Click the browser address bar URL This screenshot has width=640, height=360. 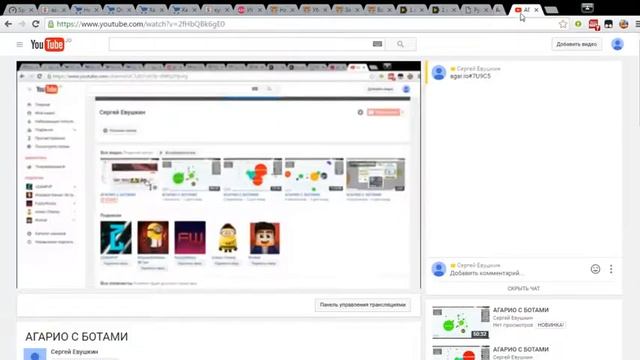(141, 24)
